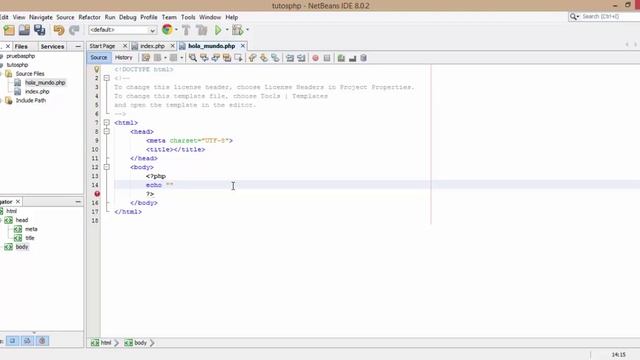The width and height of the screenshot is (640, 360).
Task: Click the Build Project hammer icon
Action: click(x=186, y=30)
